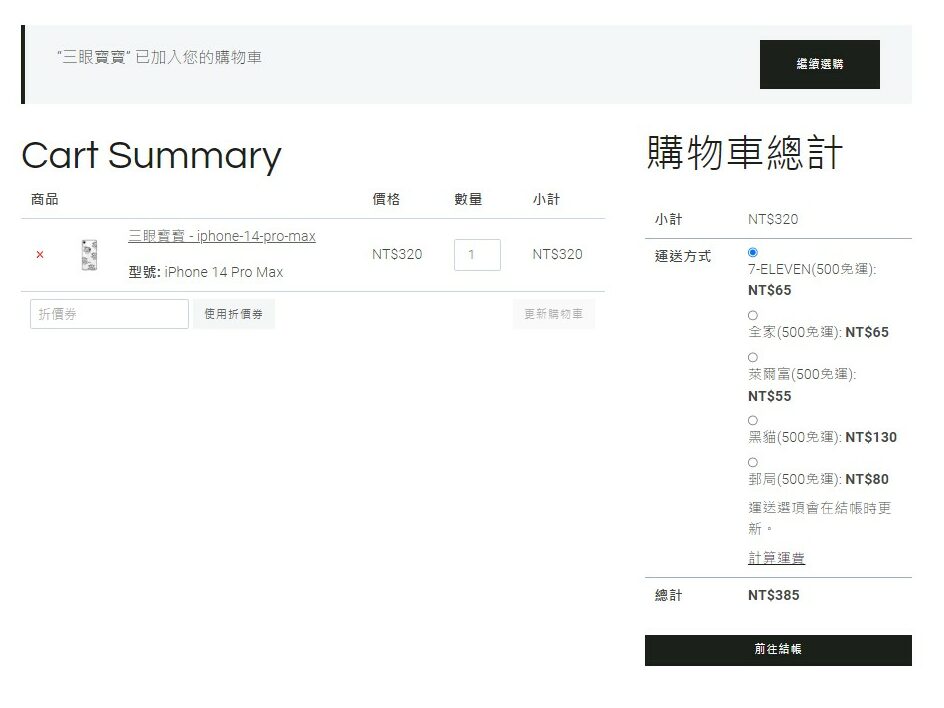Select the 7-ELEVEN shipping radio button
Viewport: 944px width, 708px height.
click(x=753, y=252)
